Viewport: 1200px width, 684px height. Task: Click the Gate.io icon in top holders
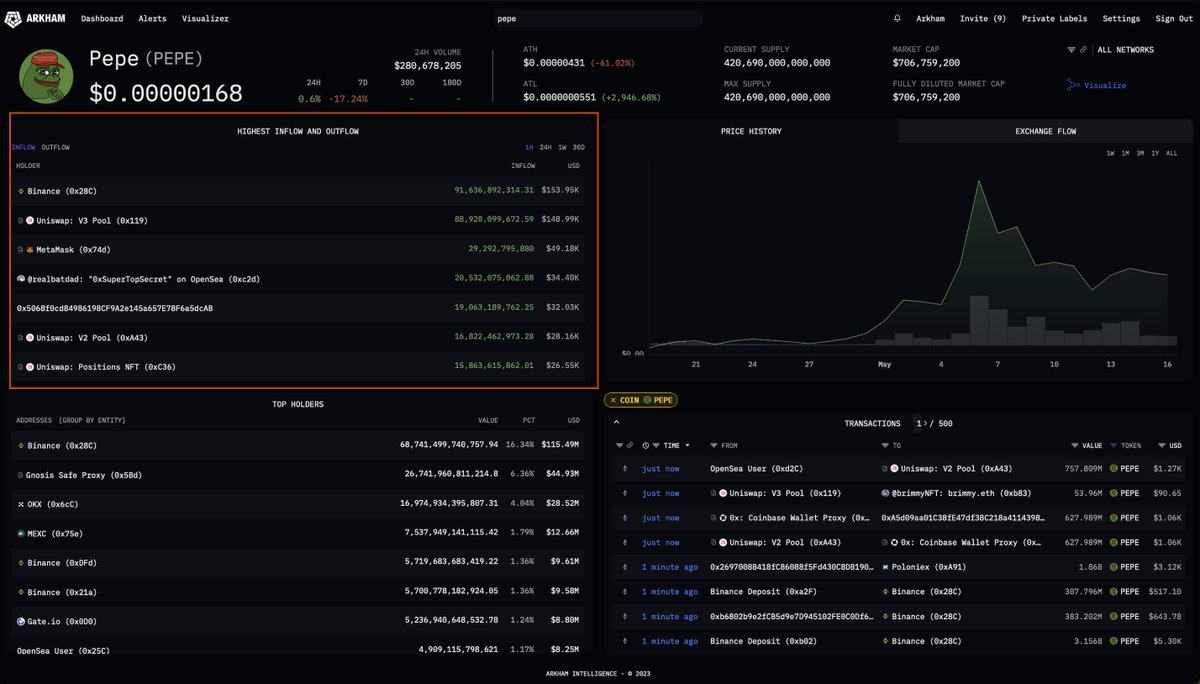pos(21,621)
